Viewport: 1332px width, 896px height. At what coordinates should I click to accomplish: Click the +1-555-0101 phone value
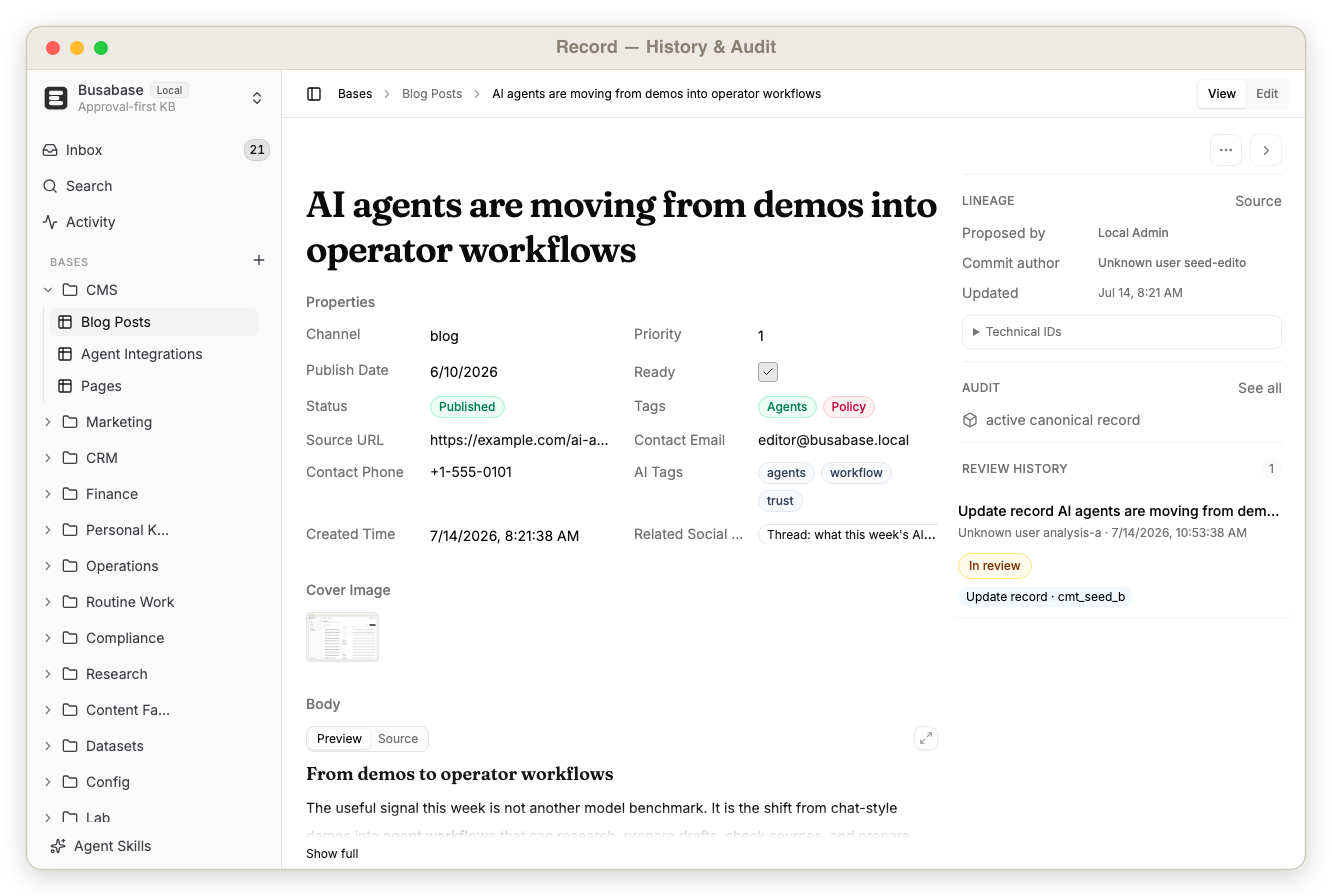[471, 472]
